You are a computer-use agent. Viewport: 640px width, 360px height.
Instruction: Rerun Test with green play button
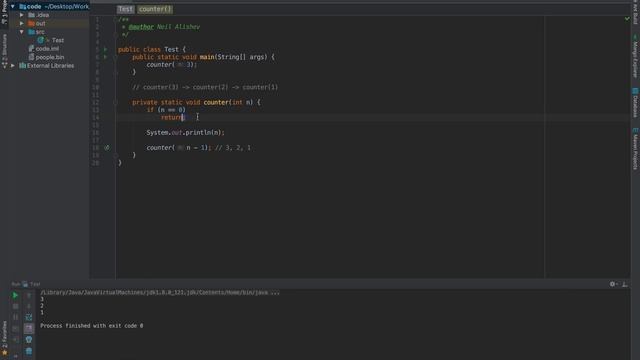click(15, 295)
